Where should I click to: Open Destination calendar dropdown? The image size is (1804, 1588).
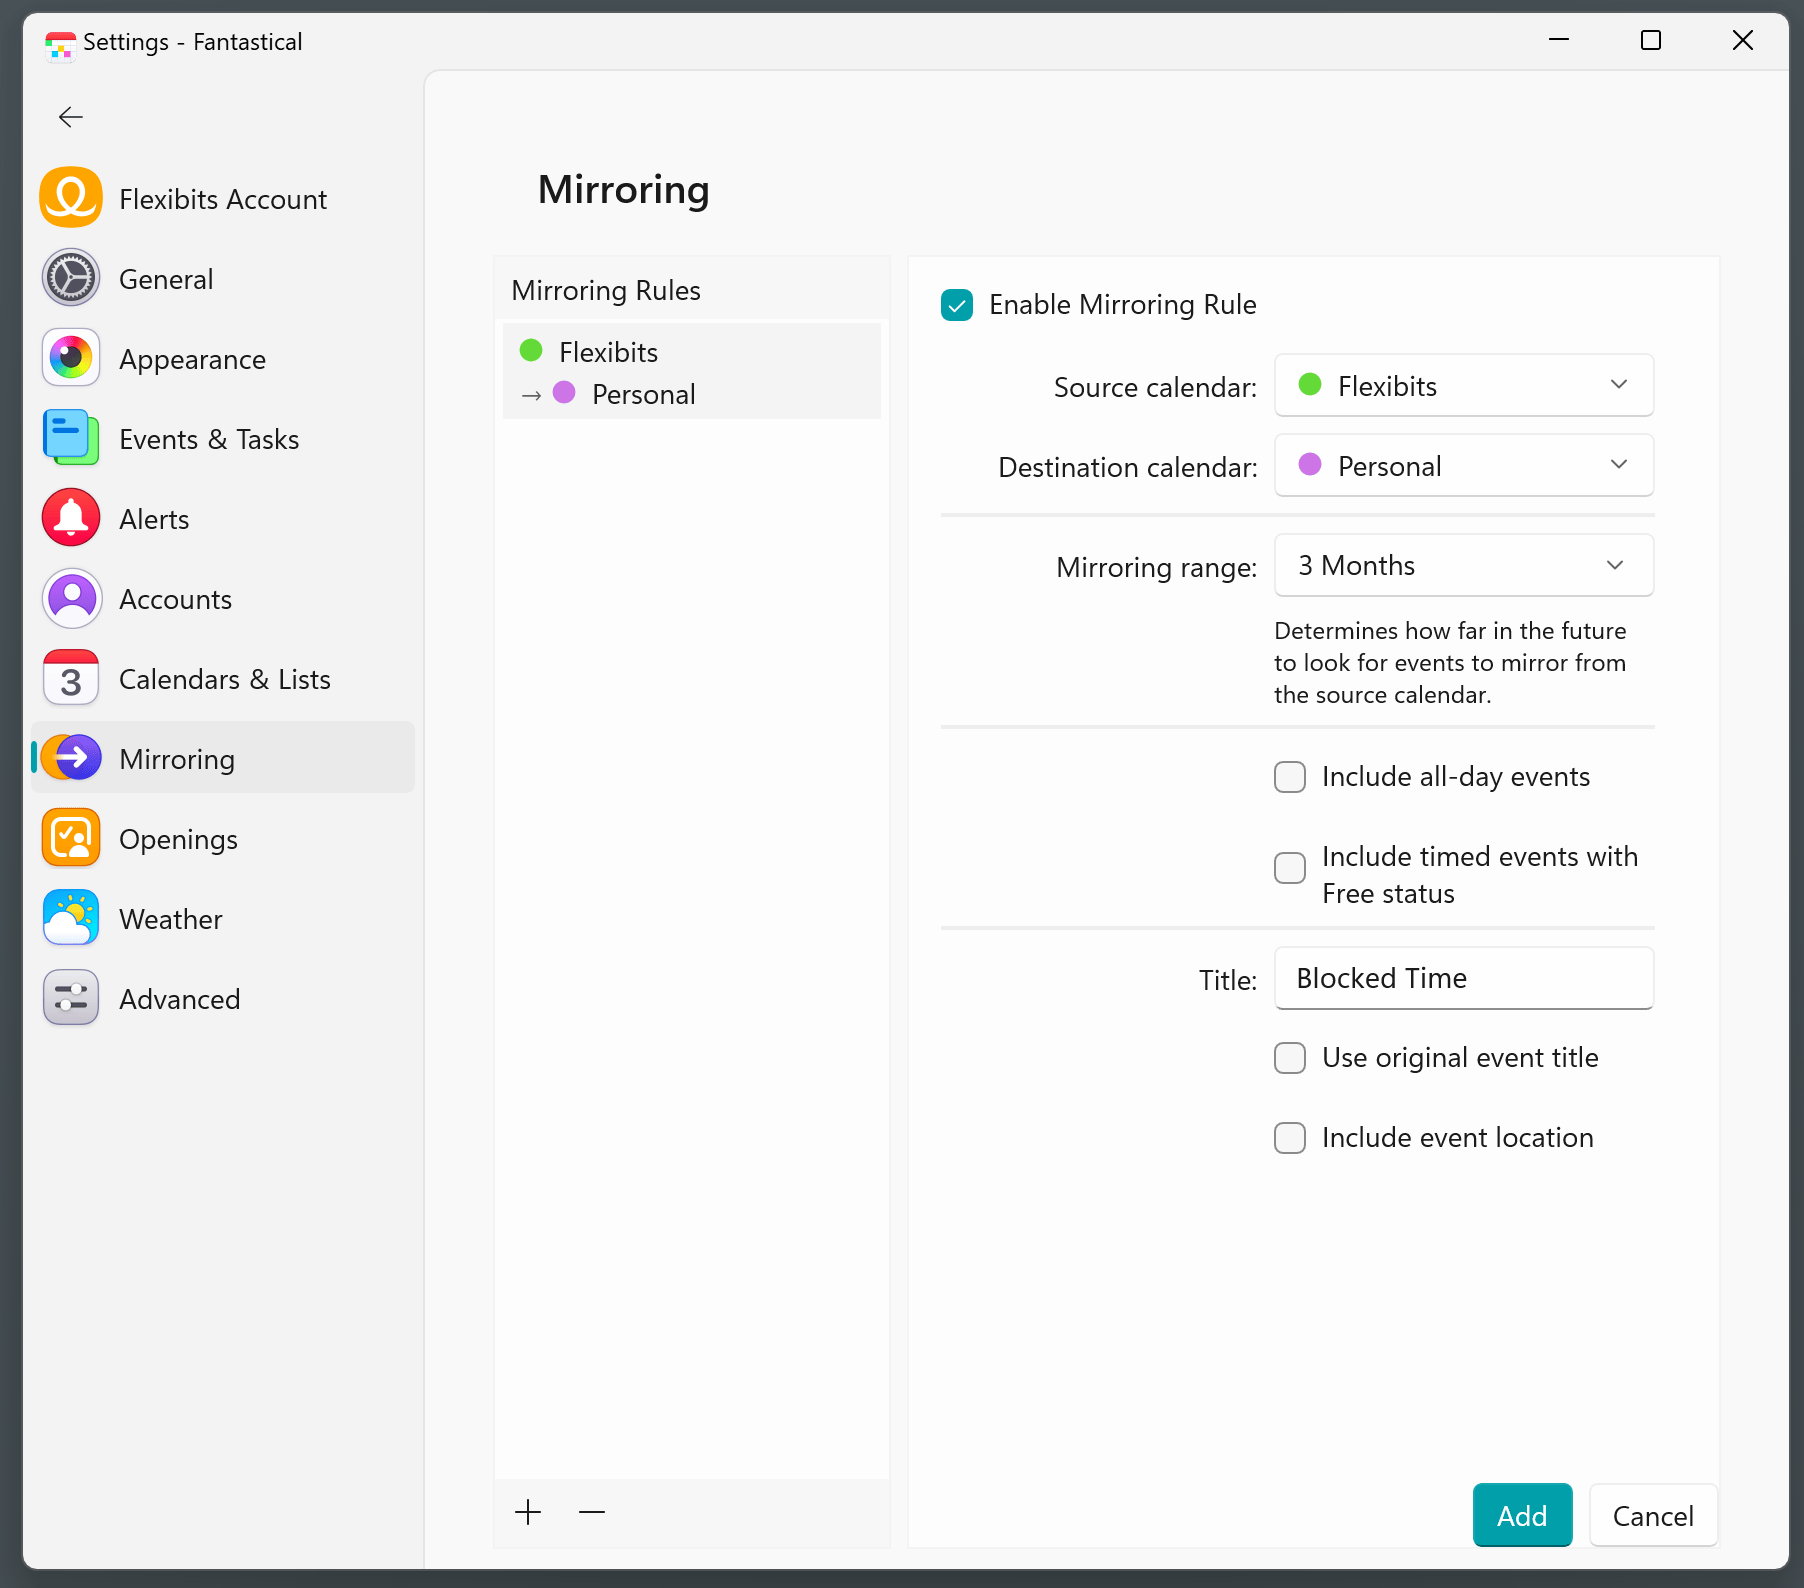[x=1464, y=465]
